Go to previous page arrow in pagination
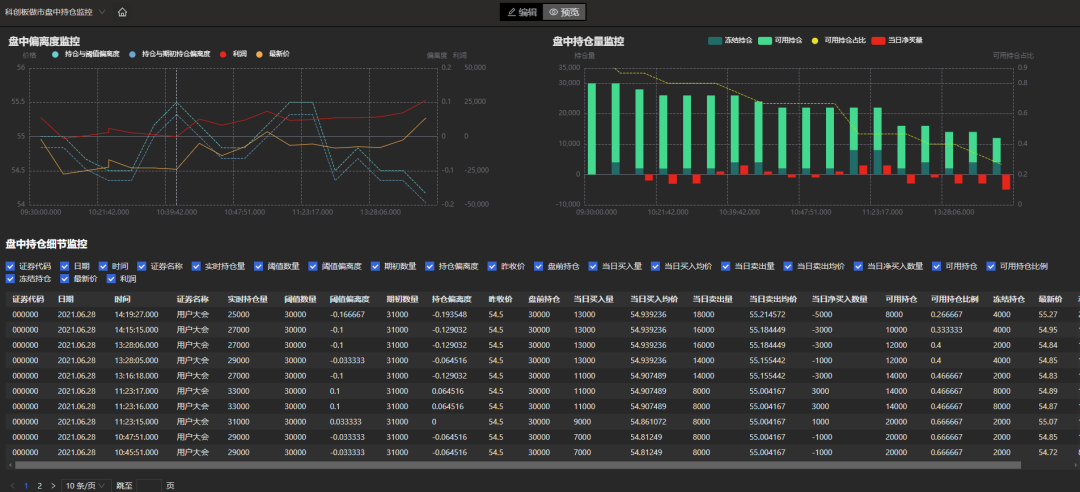This screenshot has width=1080, height=492. 12,486
